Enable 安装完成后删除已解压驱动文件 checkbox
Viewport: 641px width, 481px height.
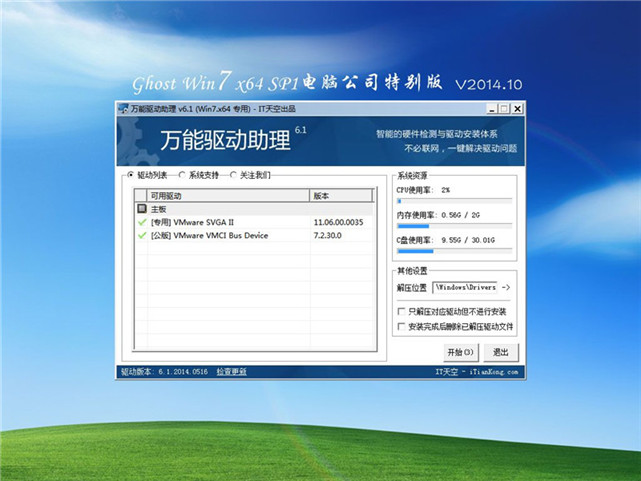pyautogui.click(x=401, y=326)
